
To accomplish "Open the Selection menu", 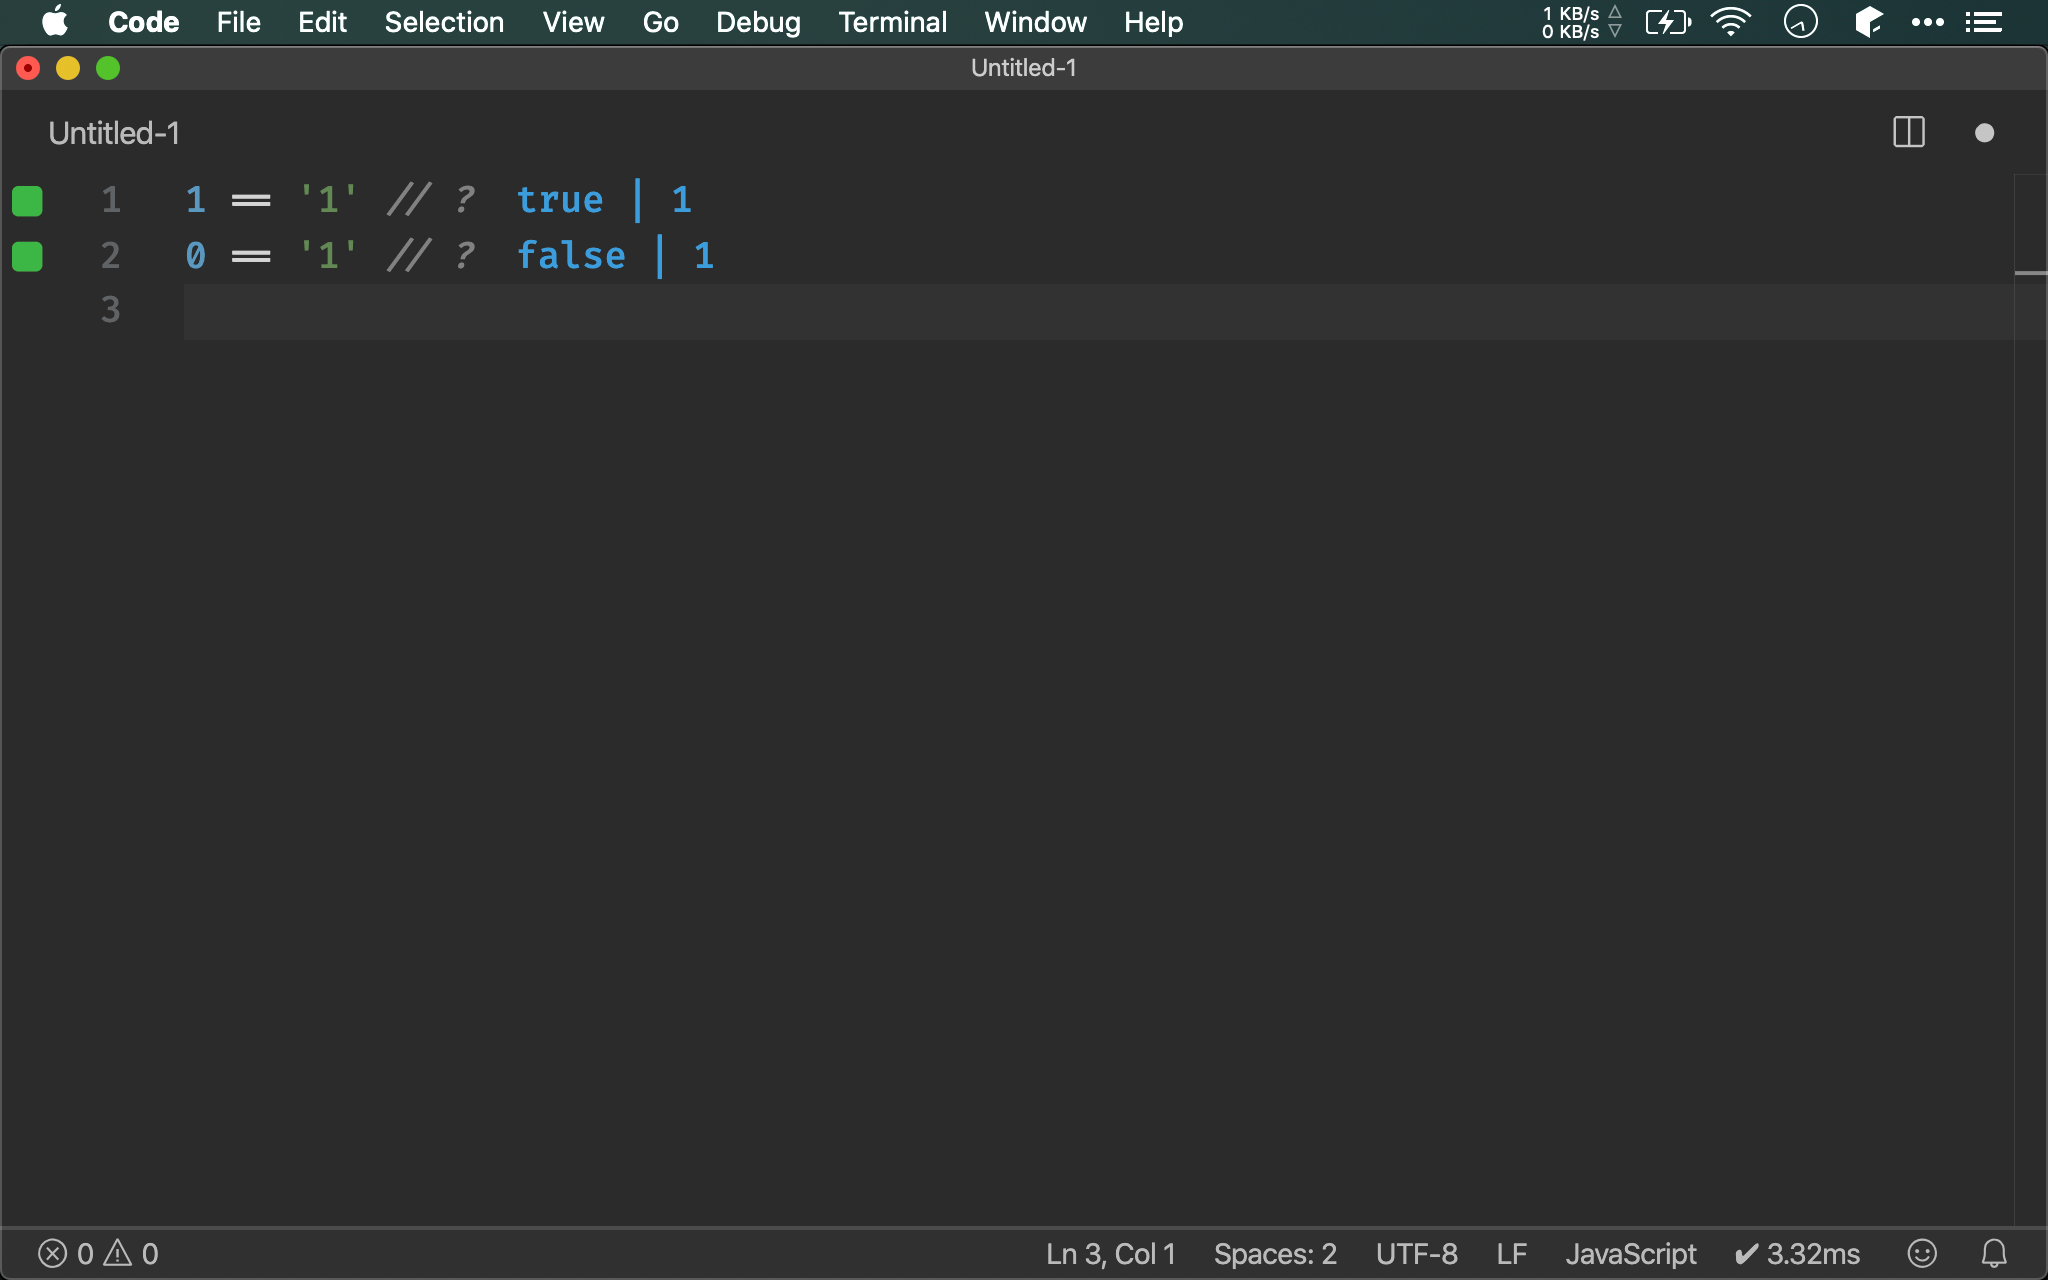I will click(x=444, y=22).
